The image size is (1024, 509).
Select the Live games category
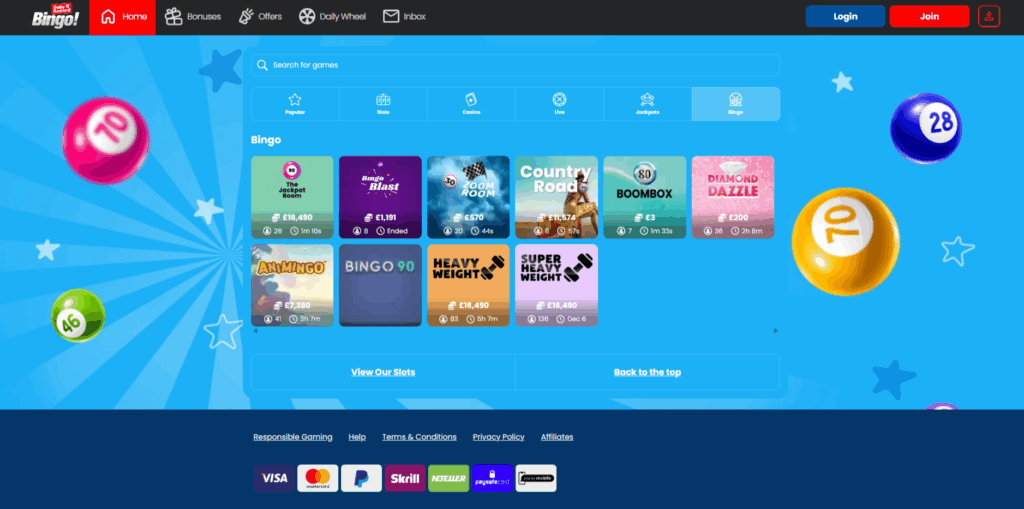click(x=559, y=103)
